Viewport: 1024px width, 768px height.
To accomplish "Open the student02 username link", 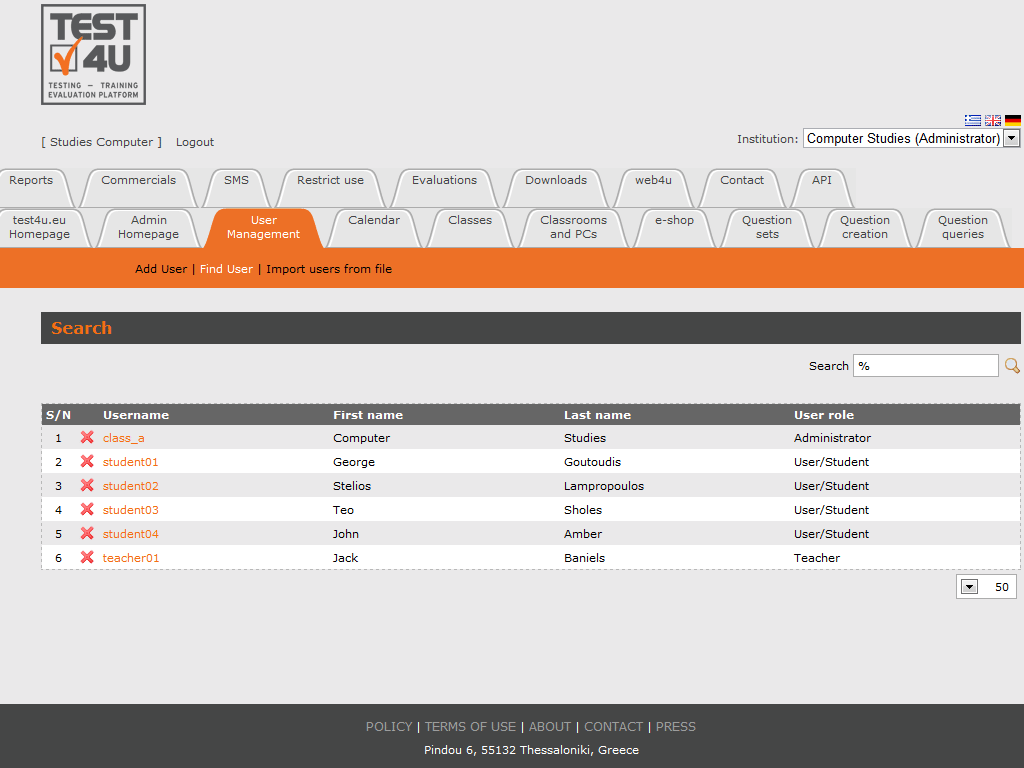I will [x=131, y=486].
